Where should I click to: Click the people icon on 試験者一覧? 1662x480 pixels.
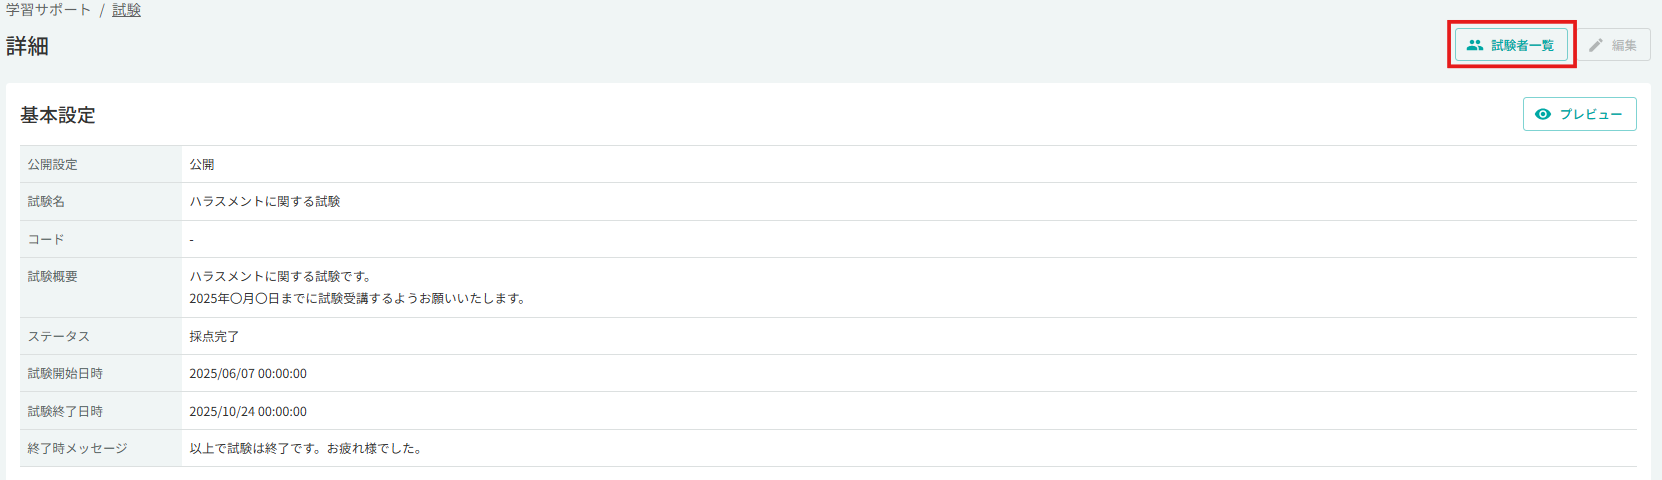1474,45
